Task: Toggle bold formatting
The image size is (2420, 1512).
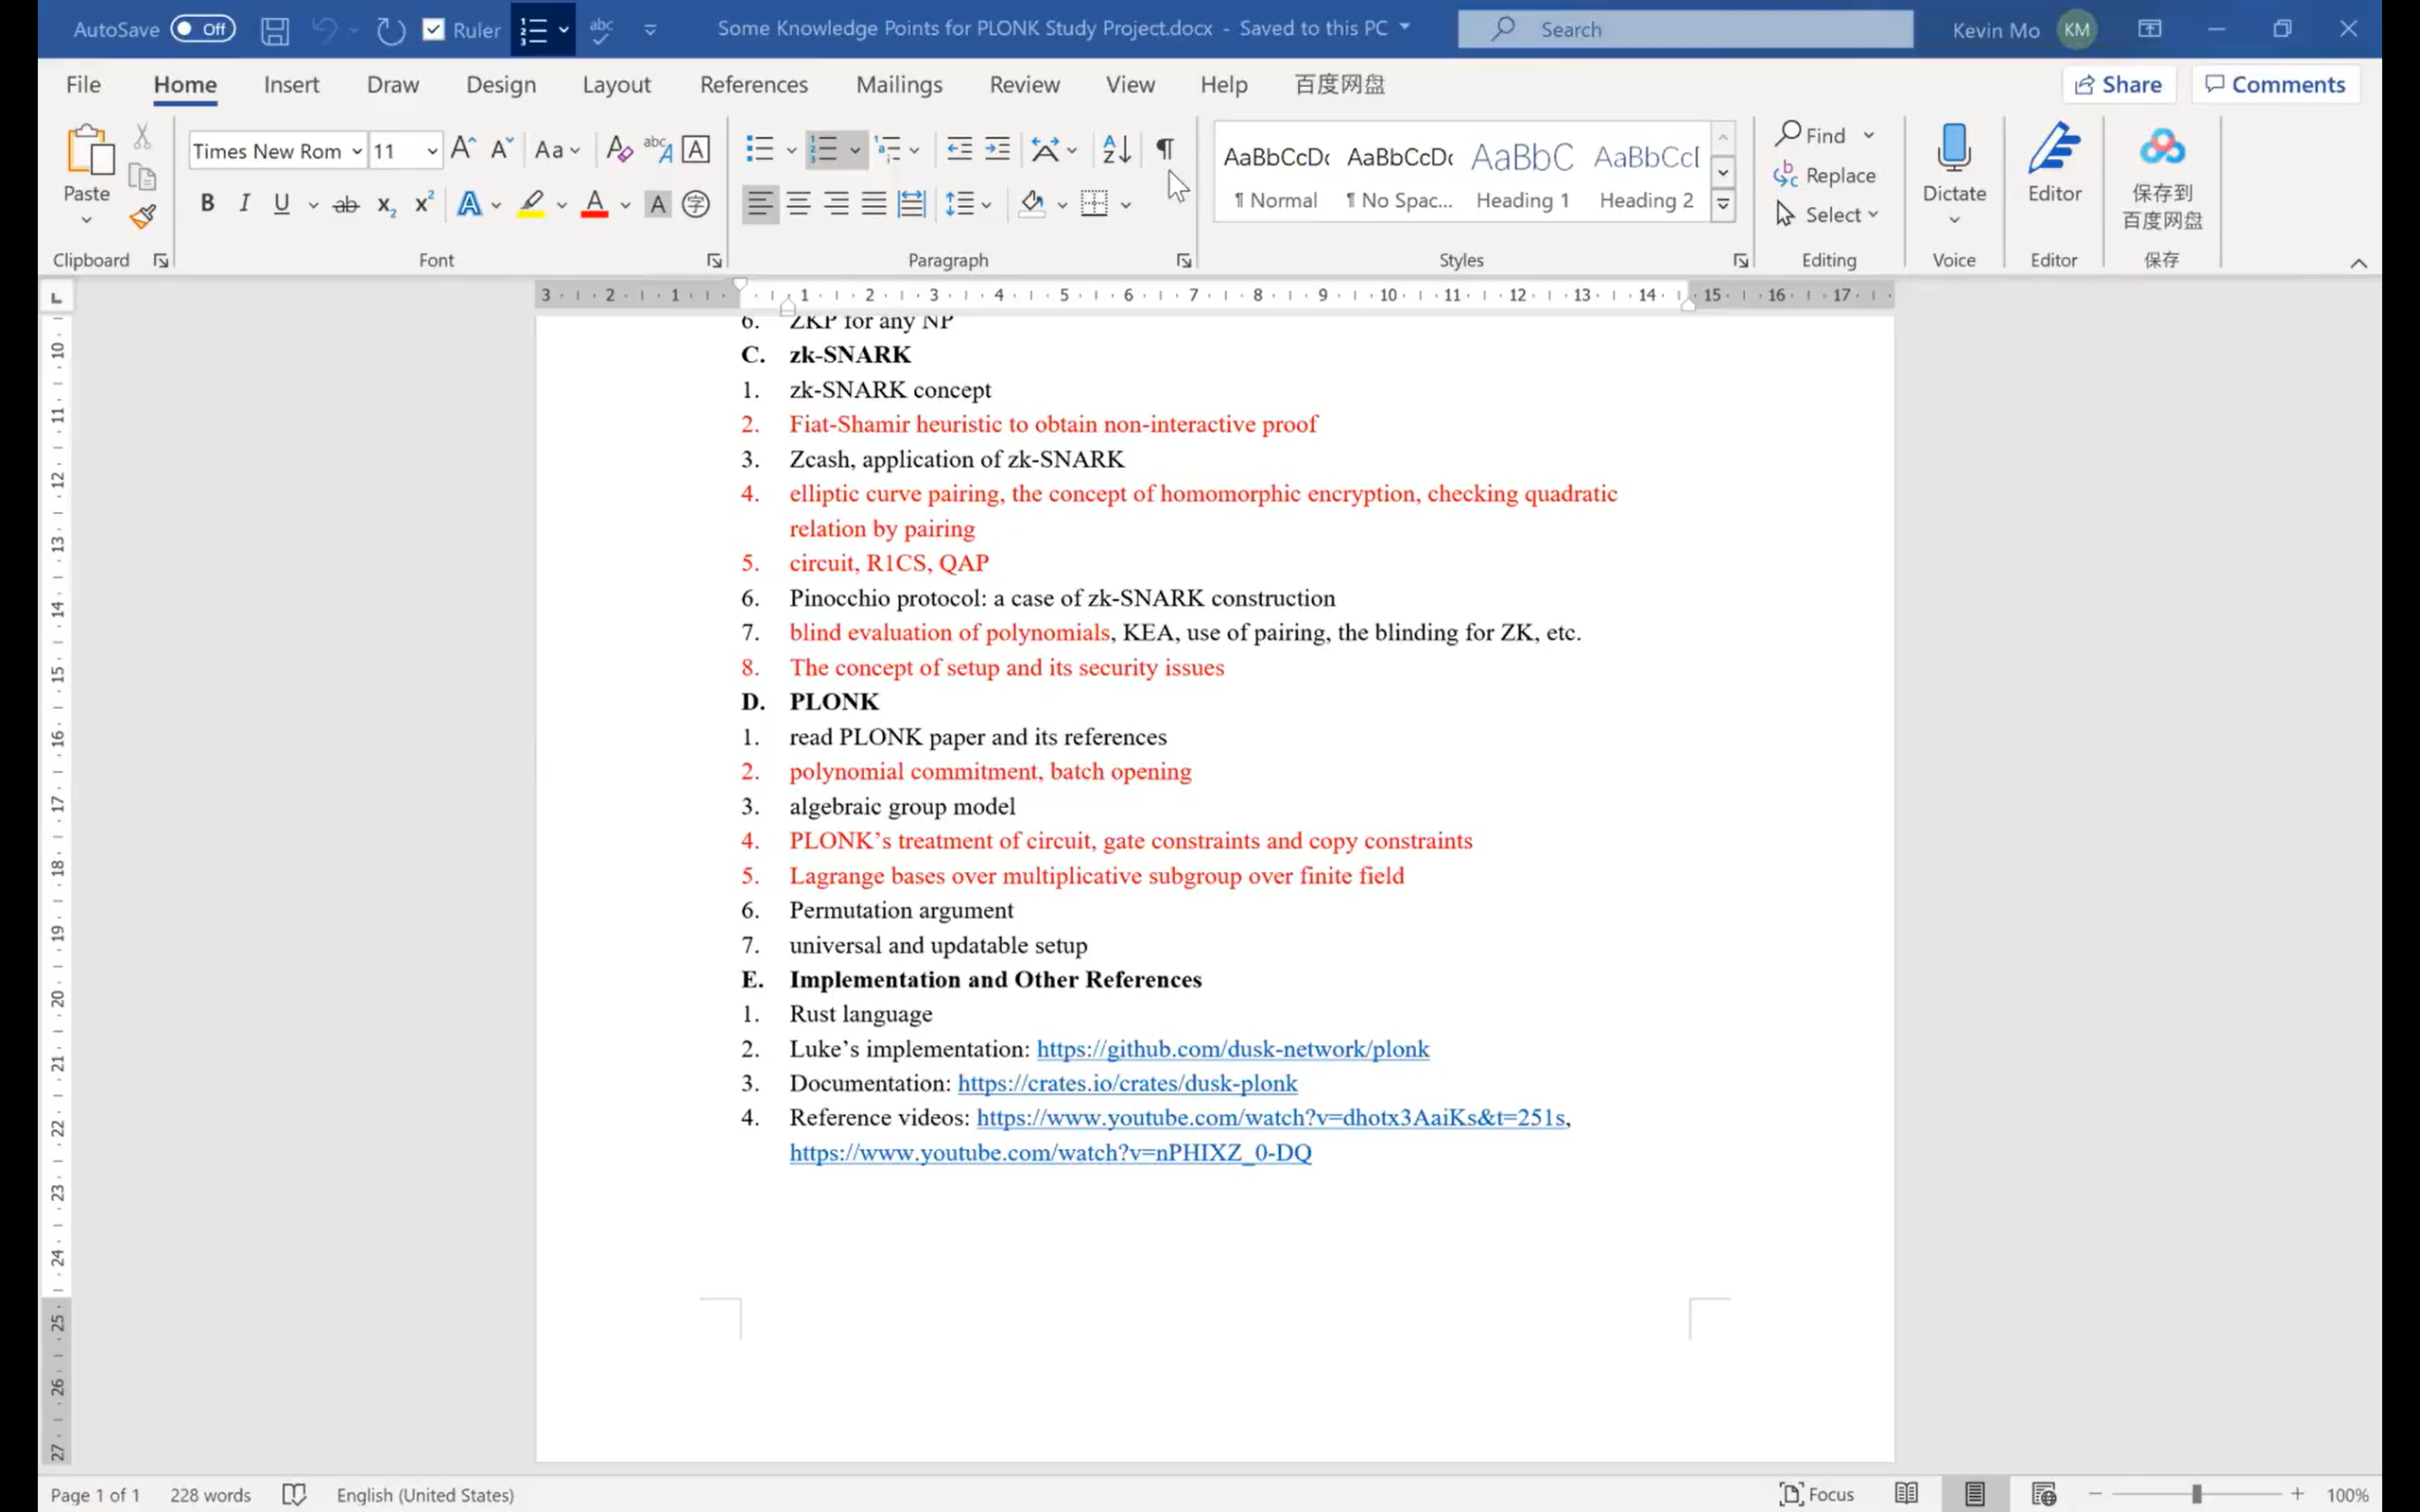Action: [207, 204]
